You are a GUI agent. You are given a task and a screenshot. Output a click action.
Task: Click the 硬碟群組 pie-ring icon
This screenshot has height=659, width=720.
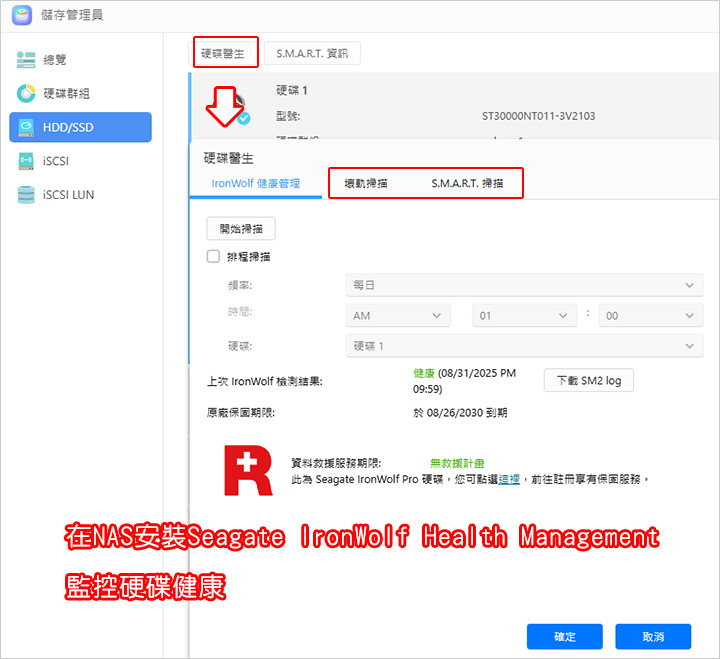[26, 93]
